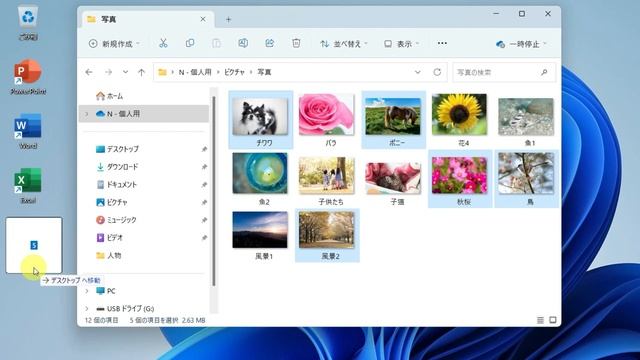The width and height of the screenshot is (640, 360).
Task: Unpin ミュージック via its pin icon
Action: (204, 220)
